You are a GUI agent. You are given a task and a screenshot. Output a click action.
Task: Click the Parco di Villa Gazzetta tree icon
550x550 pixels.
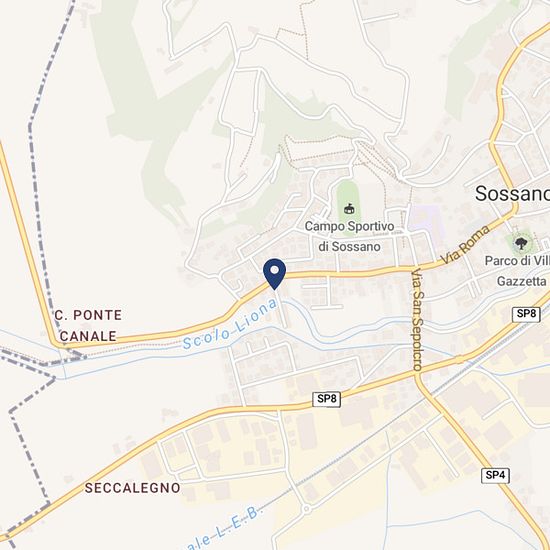tap(521, 243)
